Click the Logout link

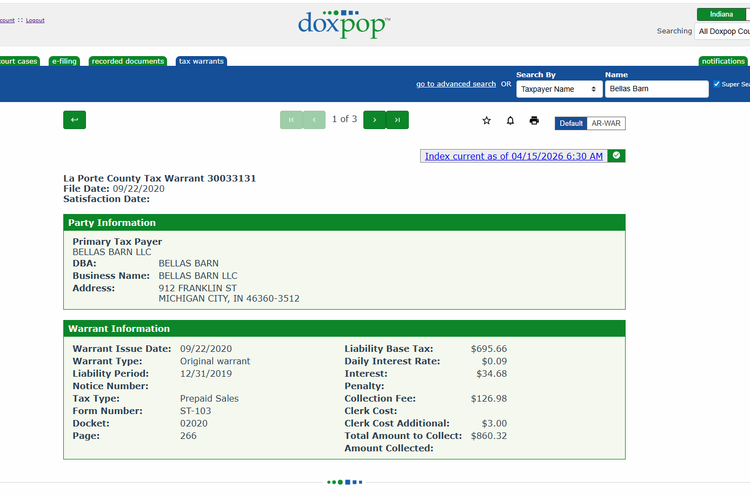[35, 20]
